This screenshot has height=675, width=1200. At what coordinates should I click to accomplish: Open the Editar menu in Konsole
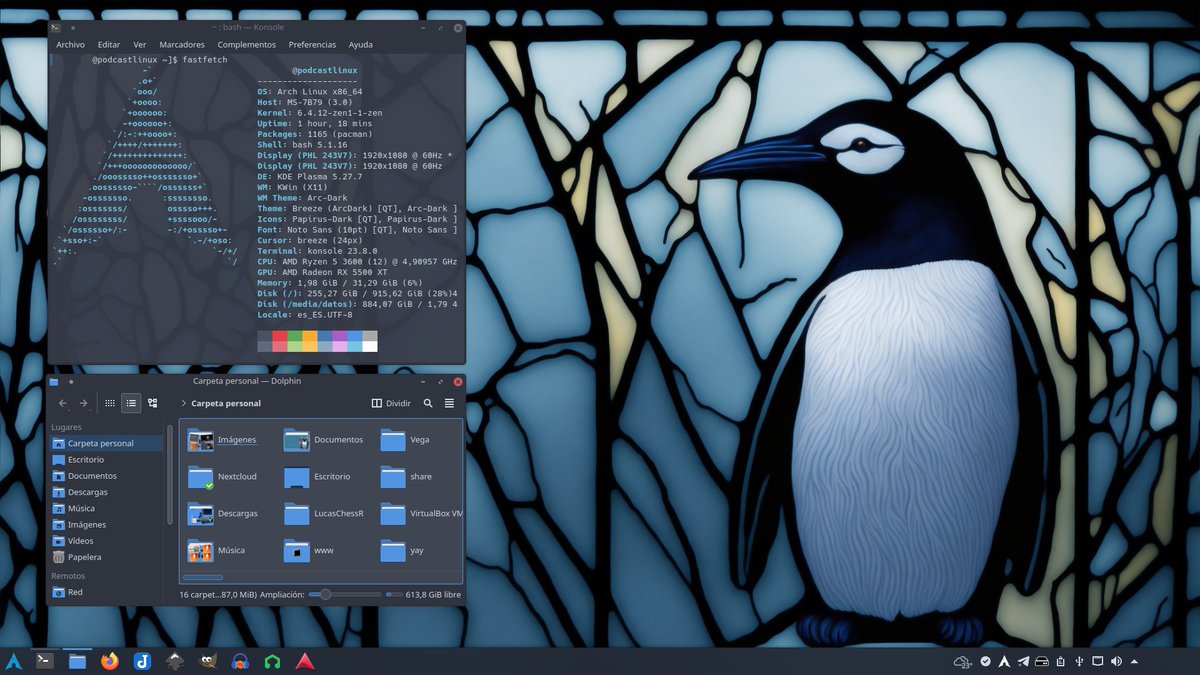[x=109, y=44]
